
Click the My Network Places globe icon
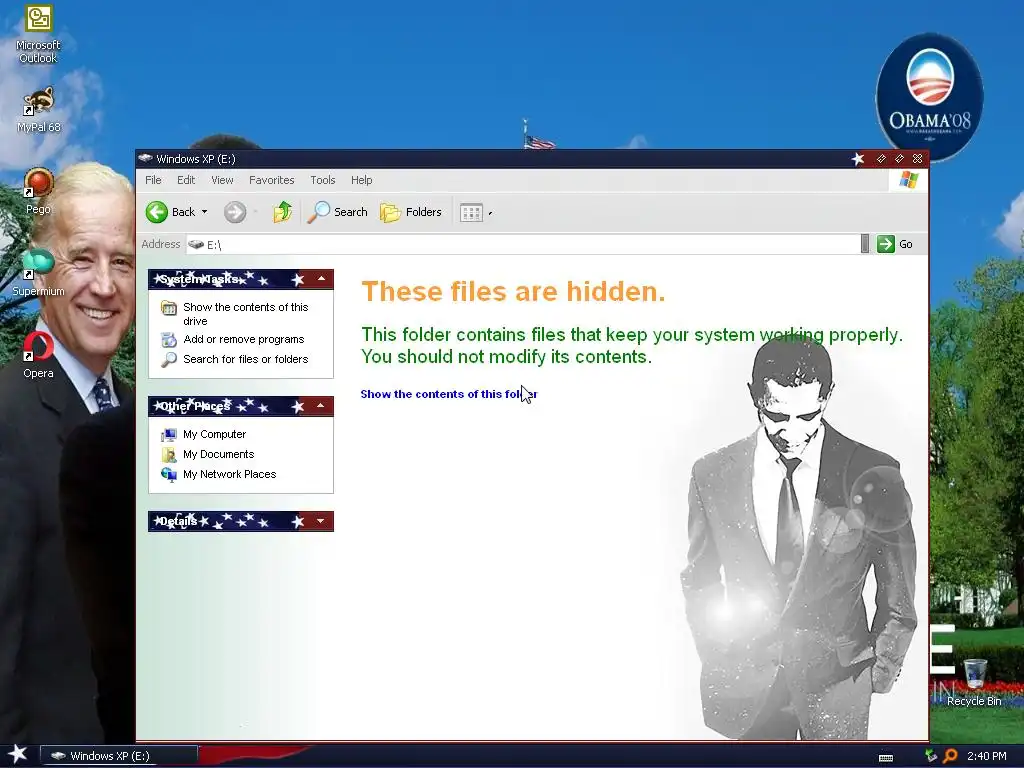[168, 475]
